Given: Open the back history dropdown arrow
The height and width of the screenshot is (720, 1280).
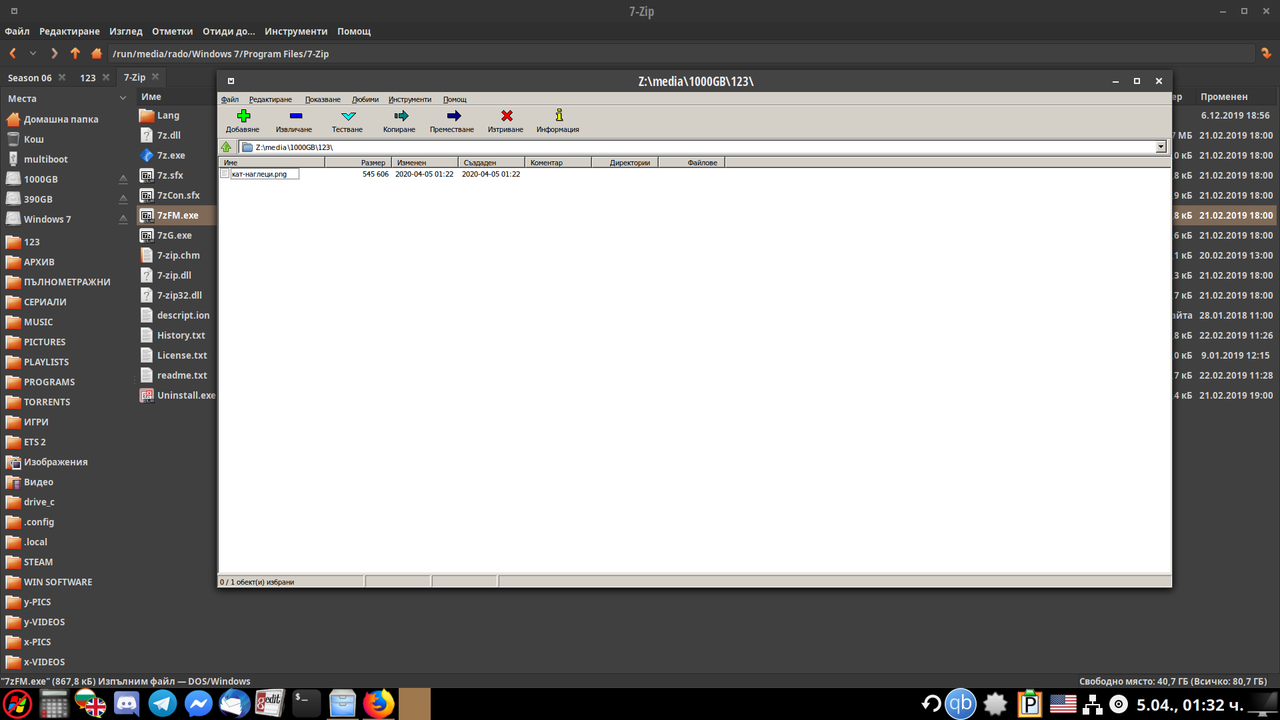Looking at the screenshot, I should [33, 53].
